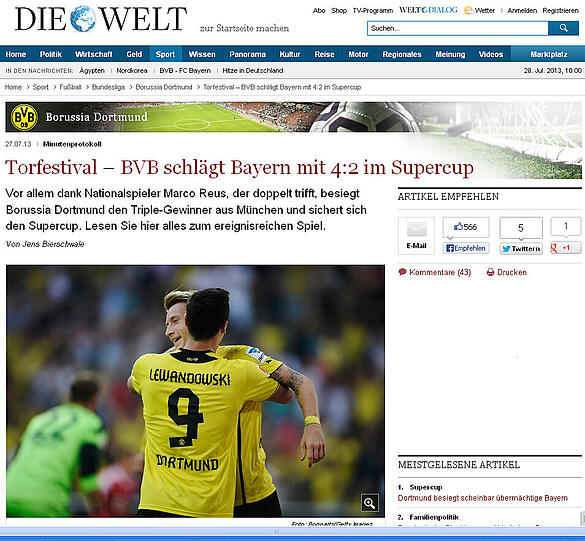Open the Politik section

point(51,54)
